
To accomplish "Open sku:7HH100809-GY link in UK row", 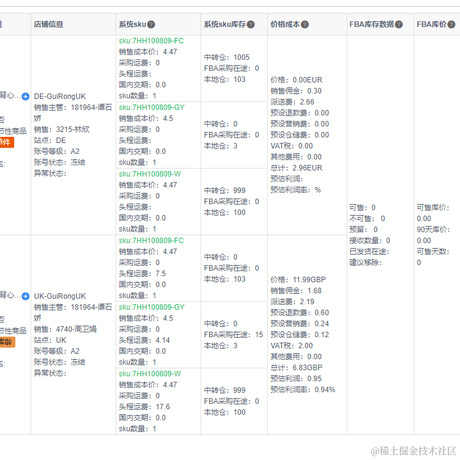I will coord(152,307).
